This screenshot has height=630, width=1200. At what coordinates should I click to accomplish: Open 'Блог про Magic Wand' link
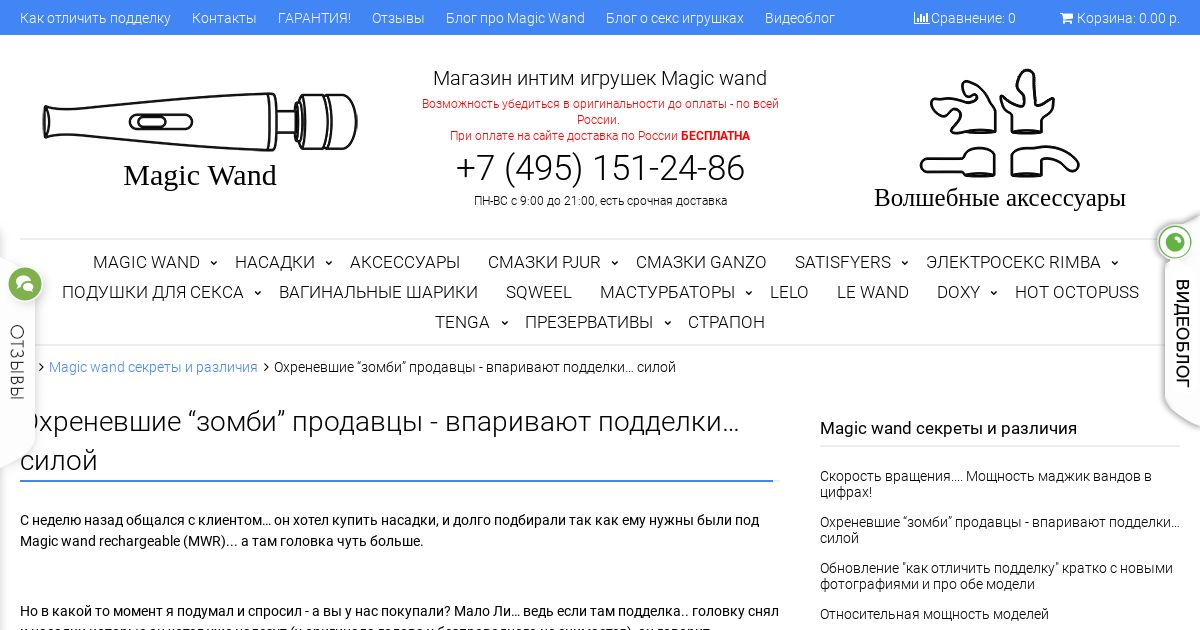pyautogui.click(x=515, y=18)
